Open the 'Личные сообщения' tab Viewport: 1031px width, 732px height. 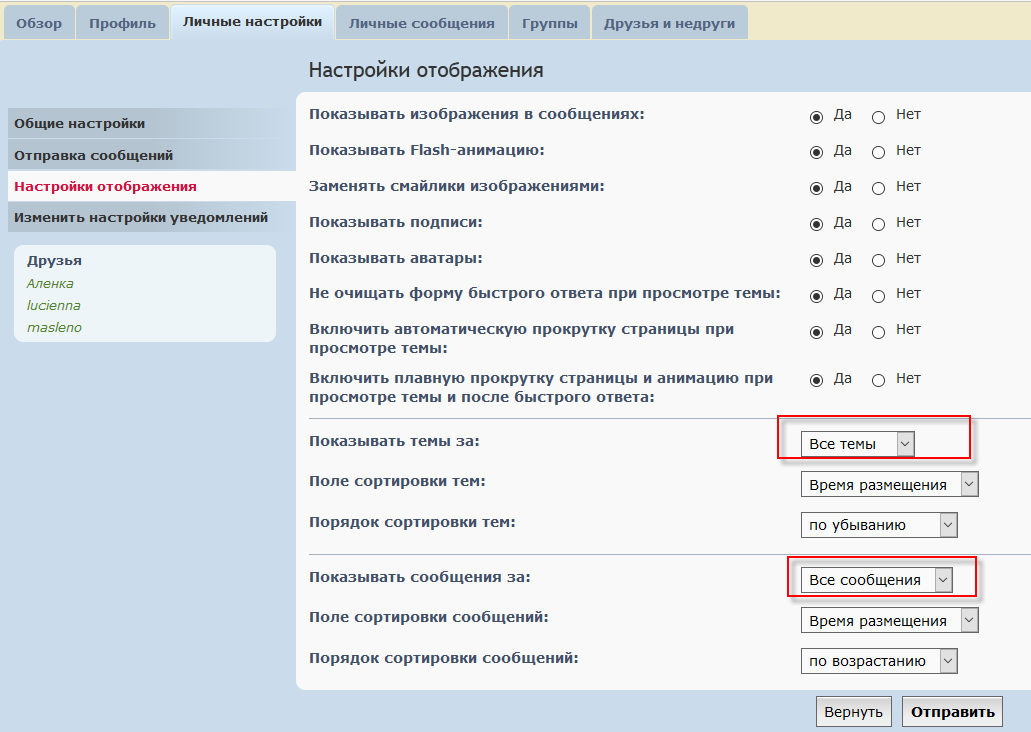tap(421, 23)
